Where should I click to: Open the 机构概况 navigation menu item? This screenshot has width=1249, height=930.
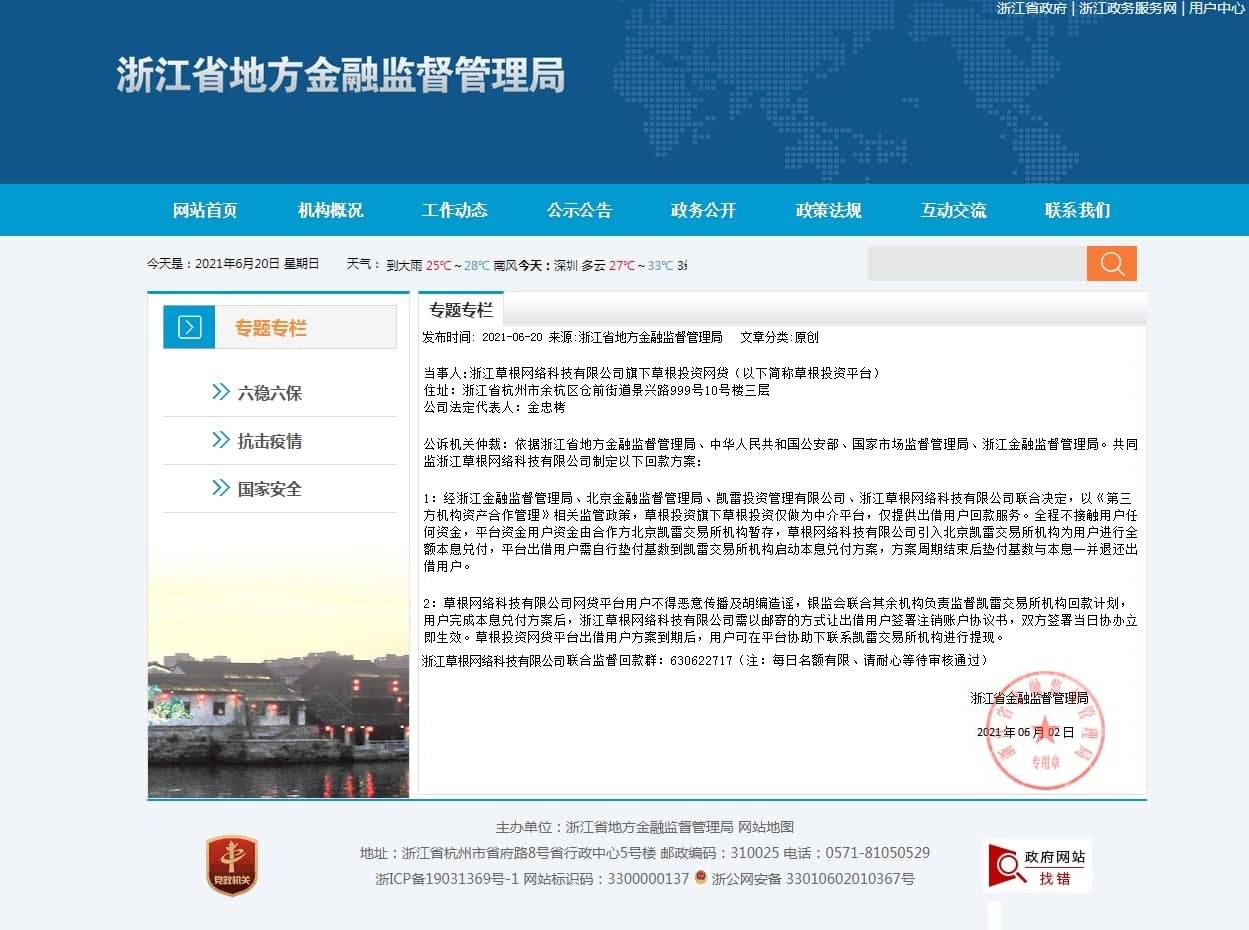[x=330, y=210]
